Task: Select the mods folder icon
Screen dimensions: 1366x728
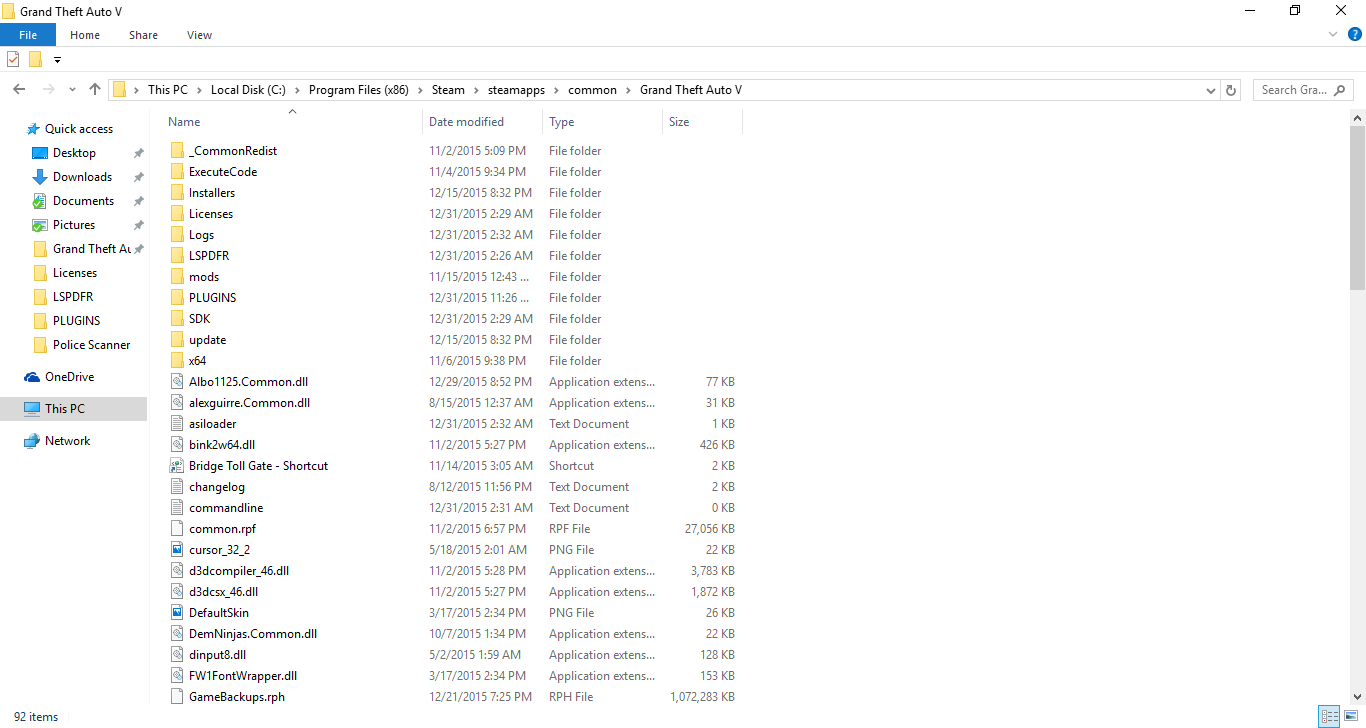Action: tap(177, 277)
